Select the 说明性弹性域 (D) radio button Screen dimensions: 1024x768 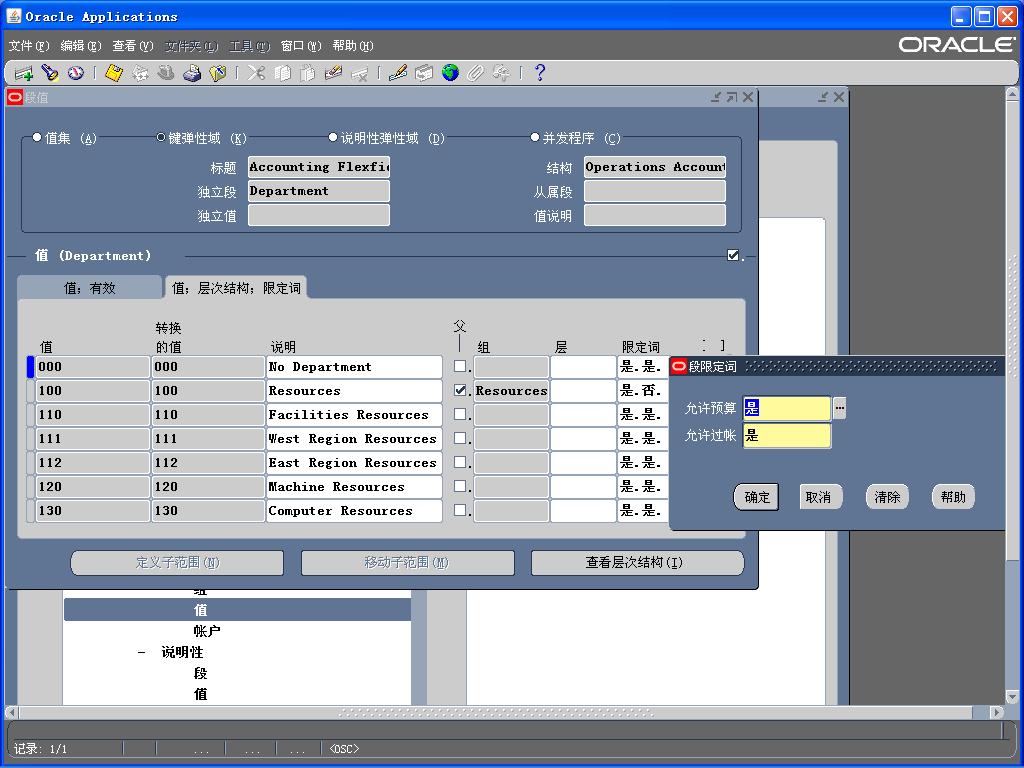(x=333, y=137)
